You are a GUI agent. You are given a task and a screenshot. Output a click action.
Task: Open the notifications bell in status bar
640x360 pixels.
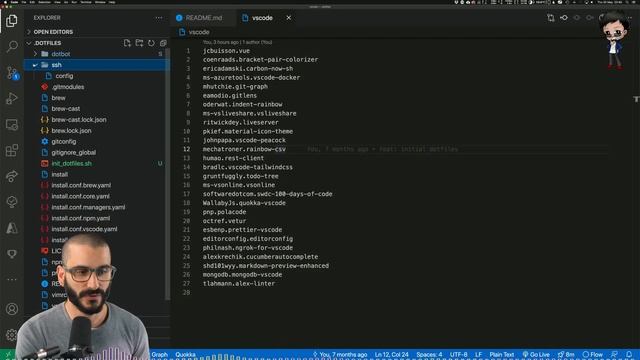pos(629,354)
